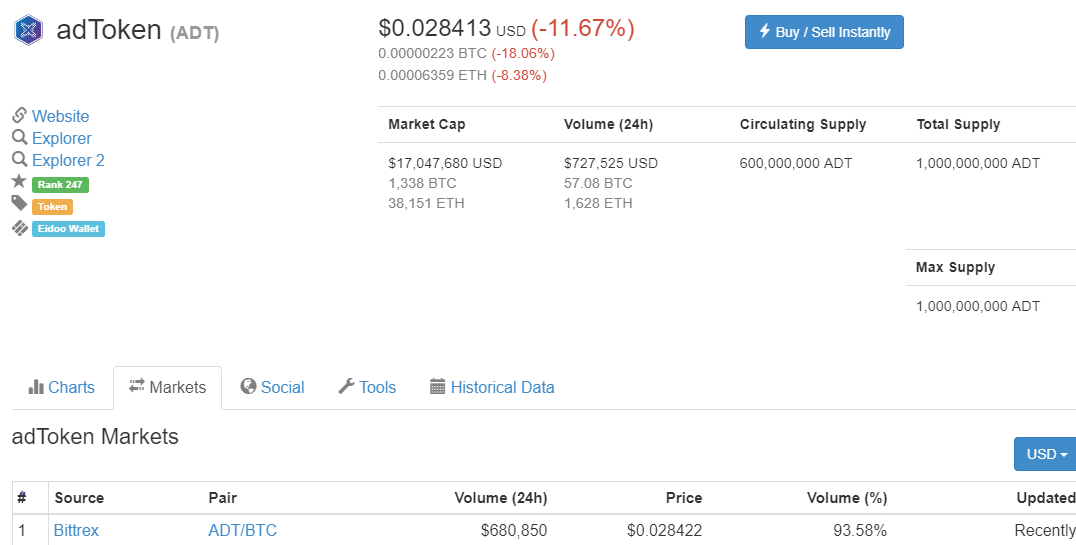Click the ADT/BTC pair link
Screen dimensions: 1076x545
pos(242,530)
